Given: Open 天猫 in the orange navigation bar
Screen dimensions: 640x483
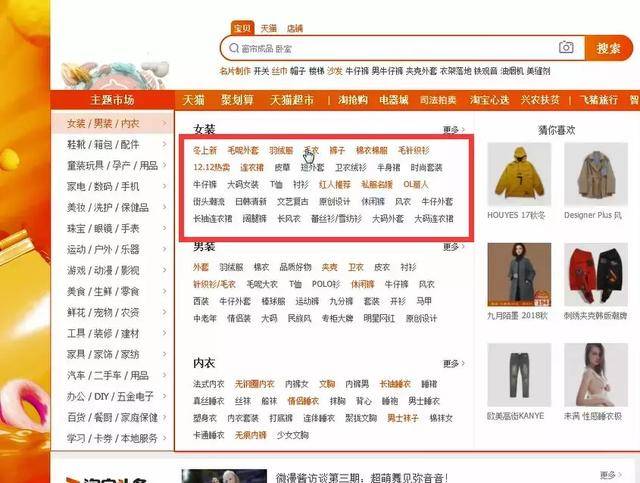Looking at the screenshot, I should click(x=193, y=100).
